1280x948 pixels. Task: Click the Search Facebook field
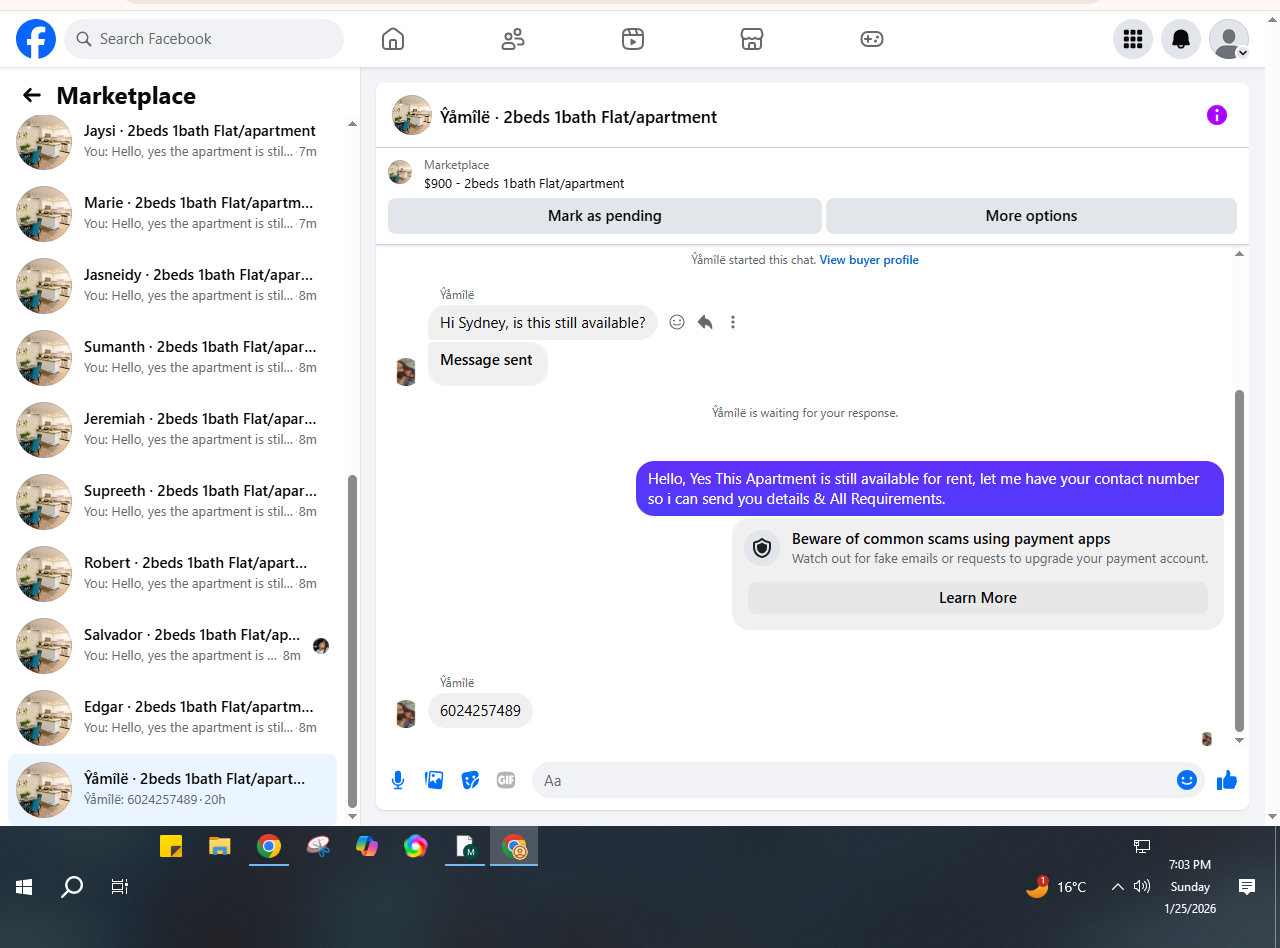click(204, 39)
